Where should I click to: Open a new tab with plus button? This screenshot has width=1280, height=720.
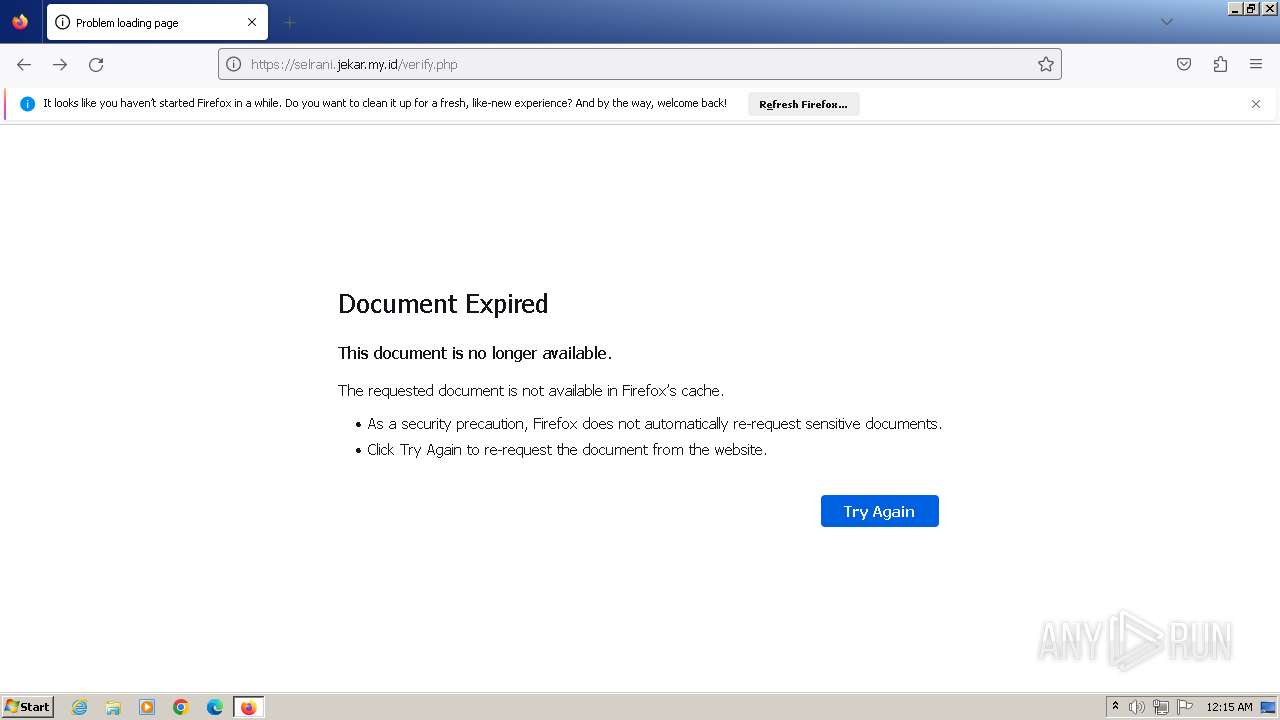(x=289, y=22)
